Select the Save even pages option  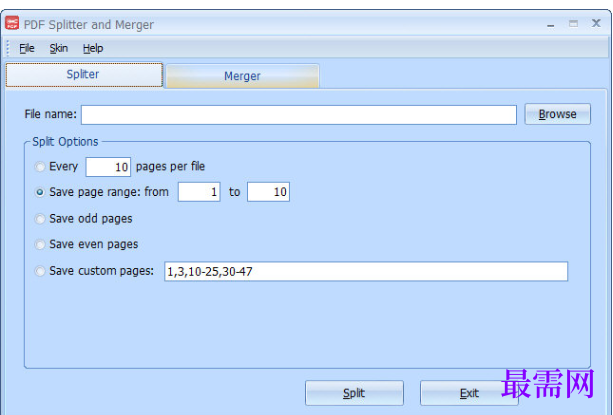(39, 245)
